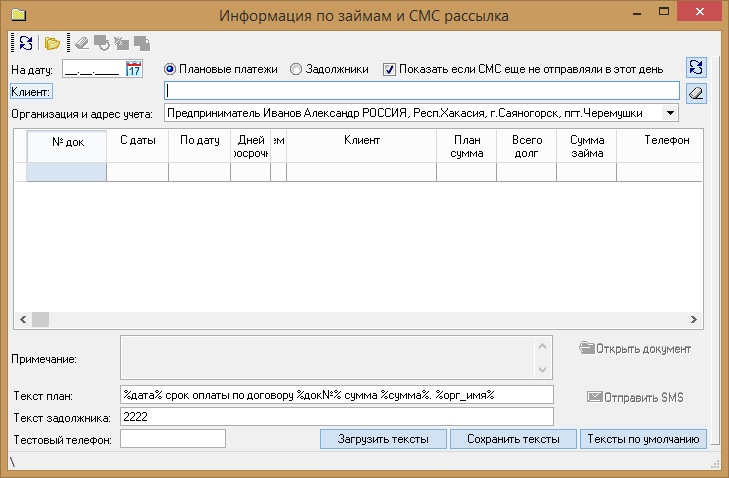Click the eraser icon in the toolbar
This screenshot has width=729, height=478.
[82, 43]
